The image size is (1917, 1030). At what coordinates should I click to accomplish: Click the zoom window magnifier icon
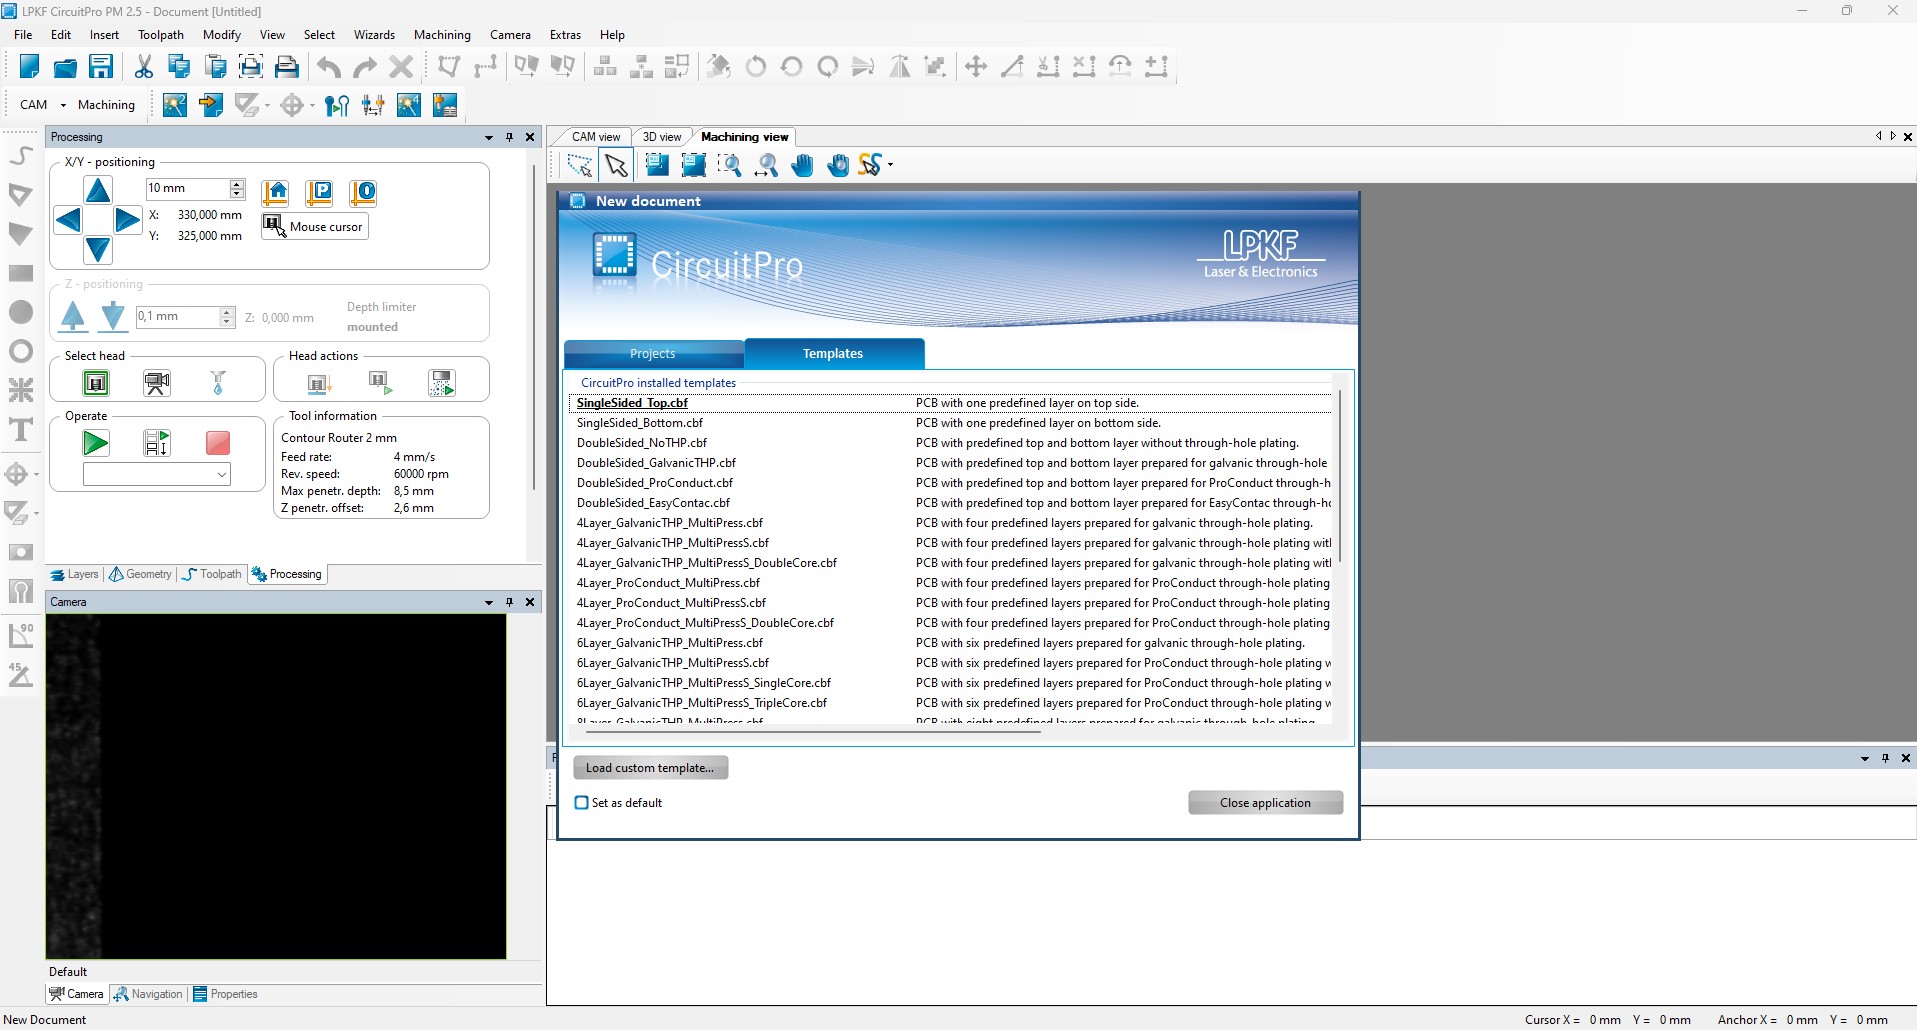click(x=729, y=165)
